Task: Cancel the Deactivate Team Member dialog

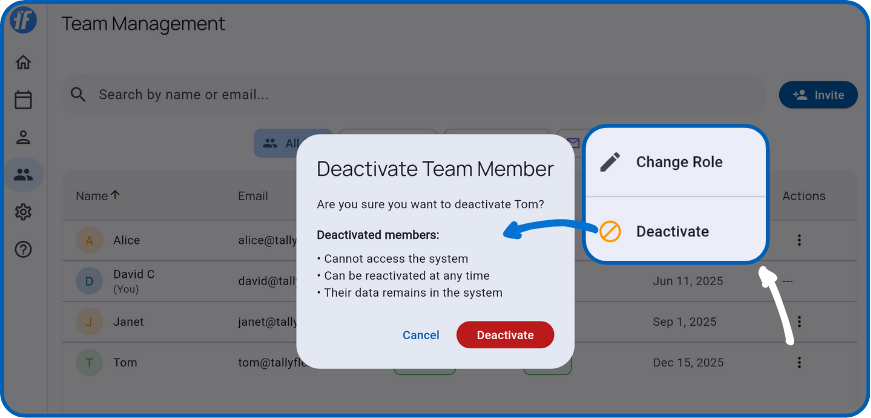Action: point(421,335)
